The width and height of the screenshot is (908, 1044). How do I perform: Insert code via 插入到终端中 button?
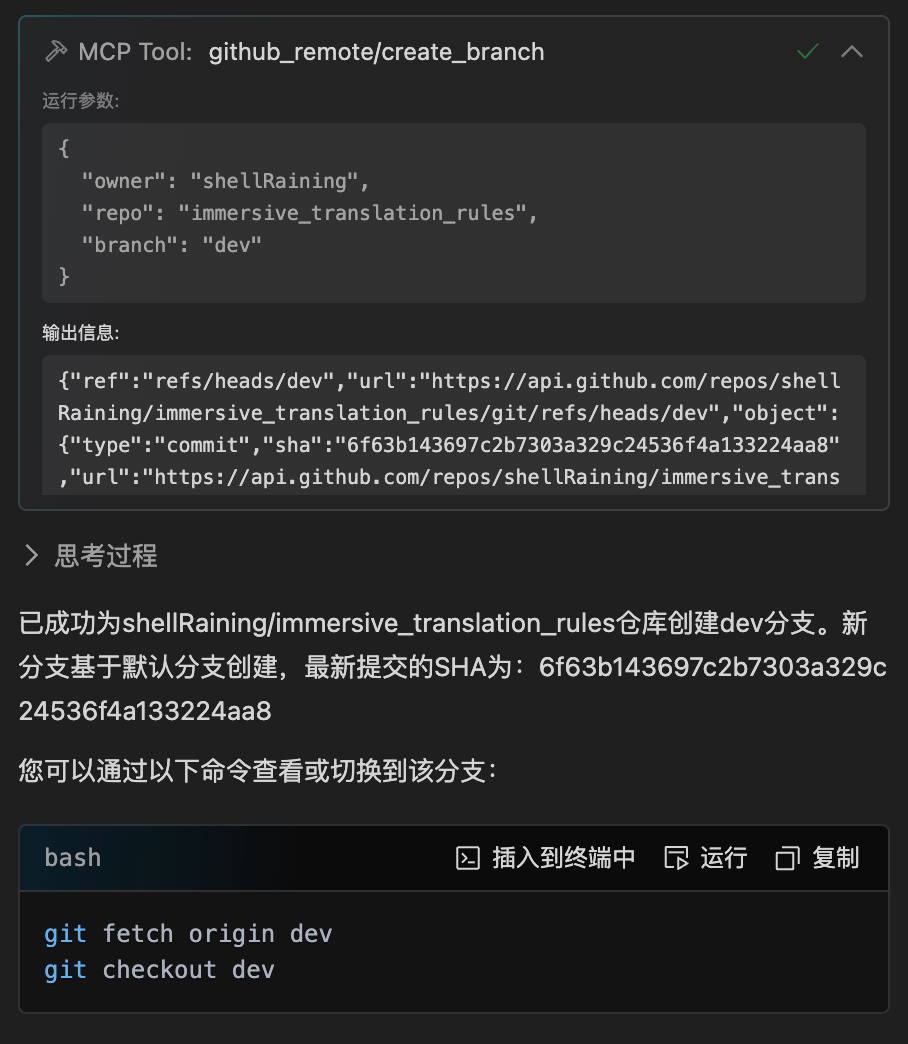(x=546, y=858)
